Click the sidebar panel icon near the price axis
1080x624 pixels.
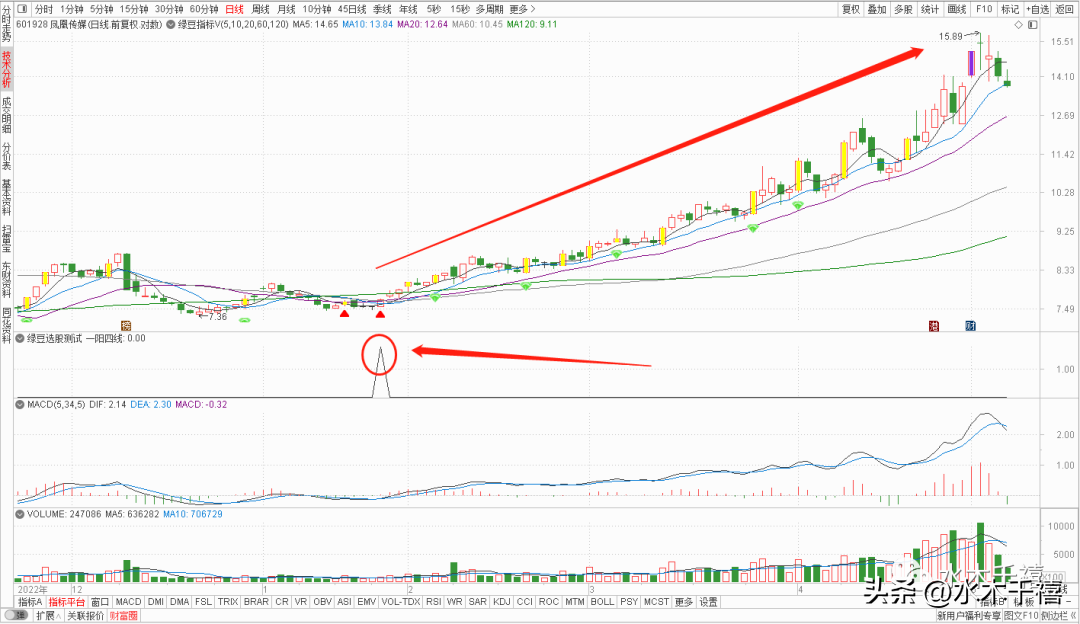(x=1032, y=25)
